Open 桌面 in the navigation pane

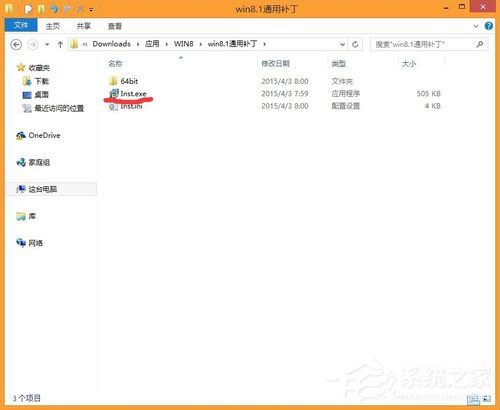coord(41,95)
